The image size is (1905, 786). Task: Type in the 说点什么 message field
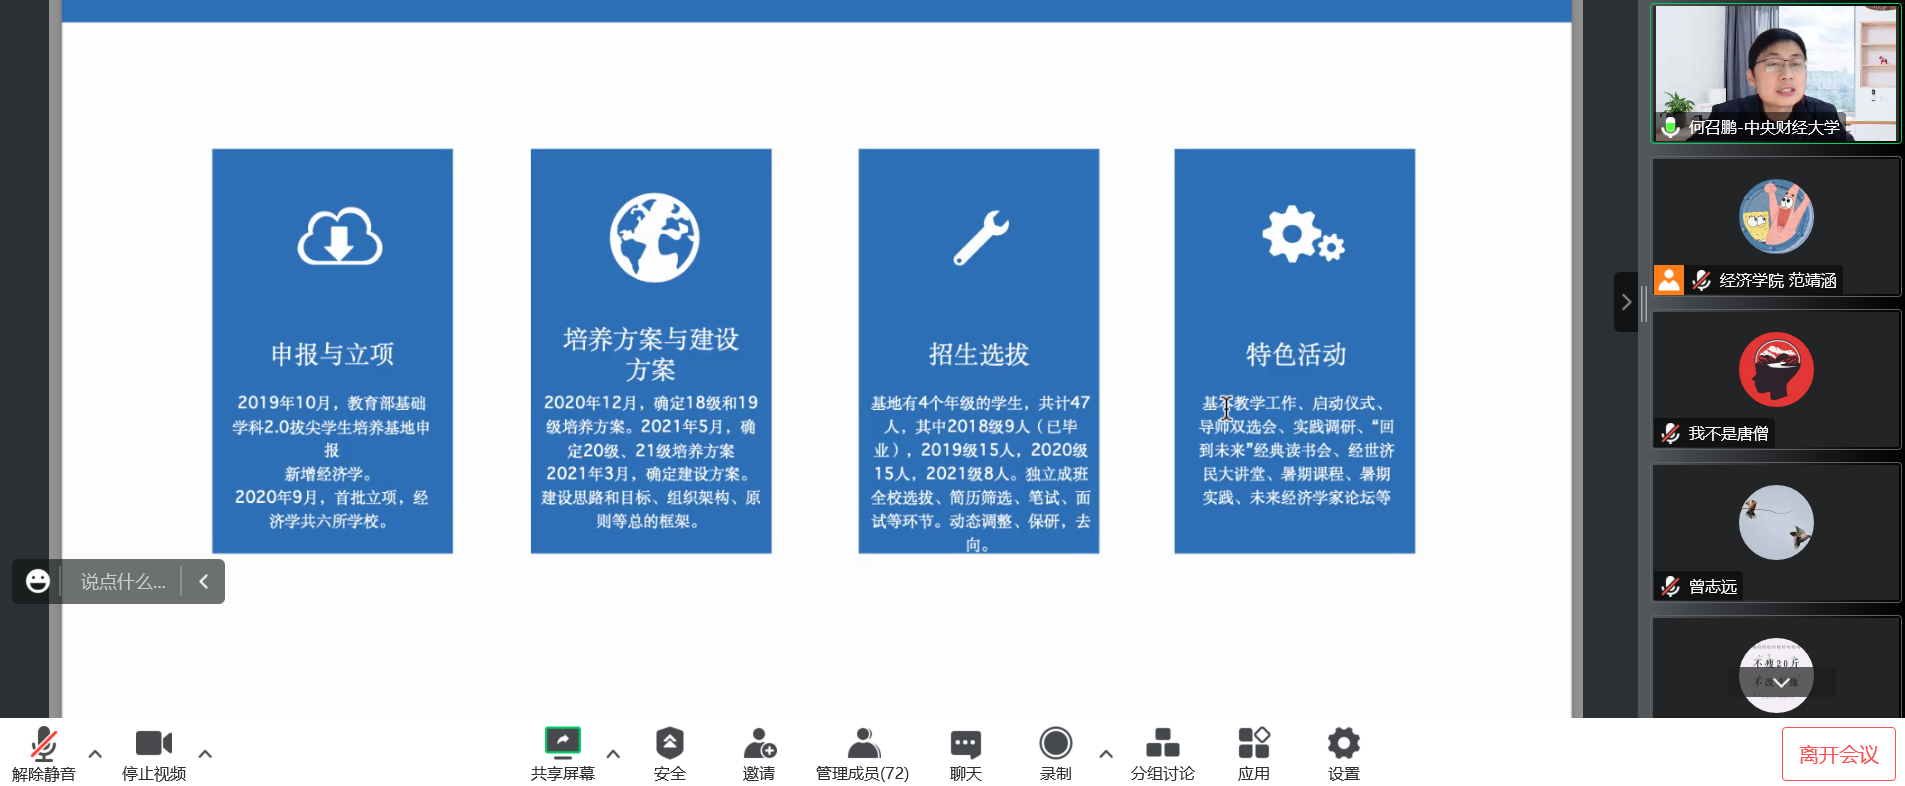pyautogui.click(x=123, y=582)
